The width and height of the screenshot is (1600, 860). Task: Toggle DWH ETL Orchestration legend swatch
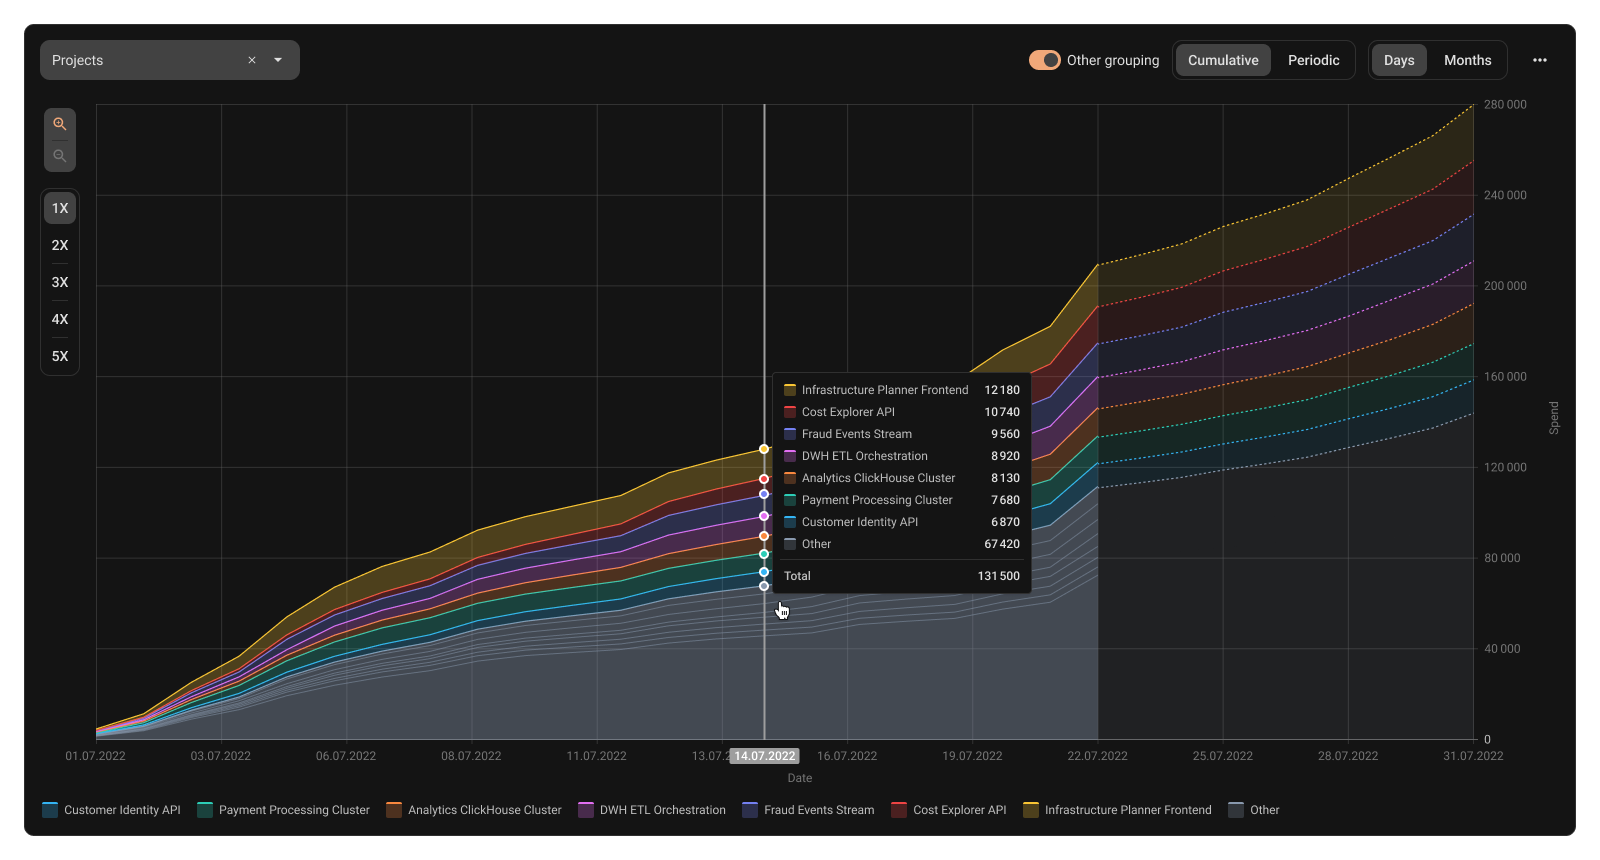(x=586, y=810)
